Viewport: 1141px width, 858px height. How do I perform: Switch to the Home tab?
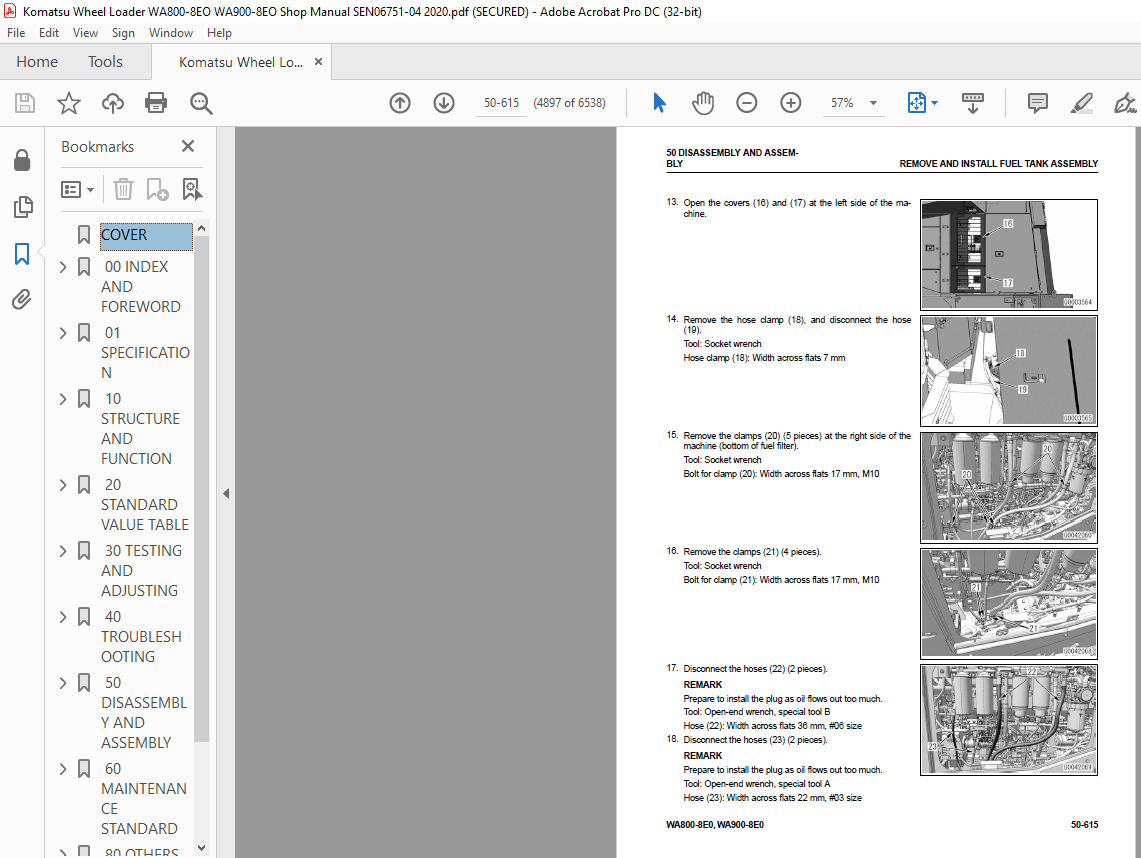(37, 62)
